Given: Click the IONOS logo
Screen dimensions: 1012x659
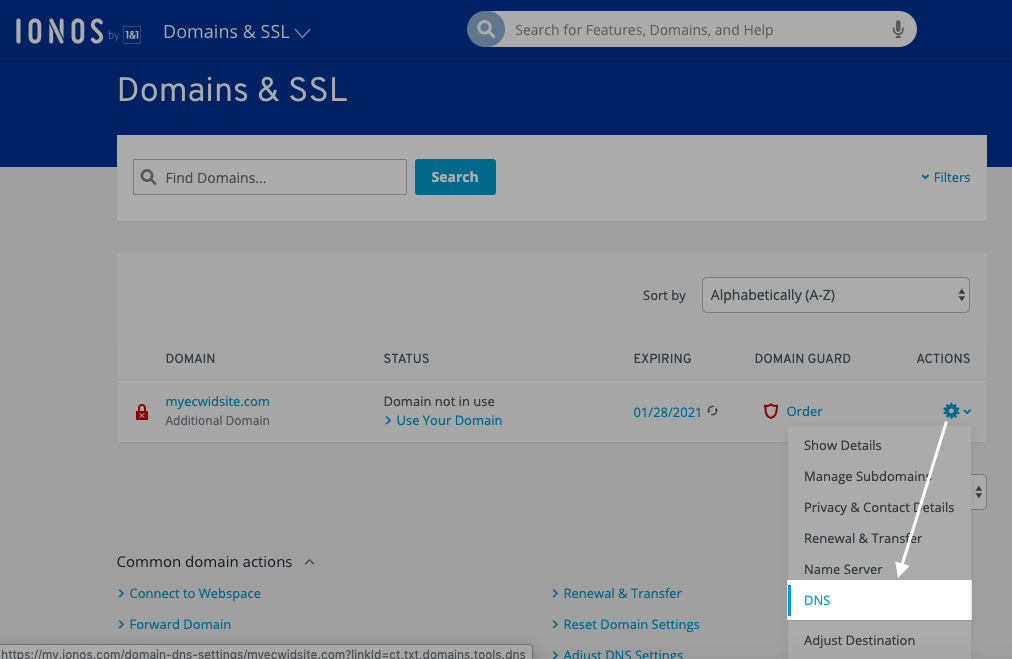Looking at the screenshot, I should (x=60, y=29).
